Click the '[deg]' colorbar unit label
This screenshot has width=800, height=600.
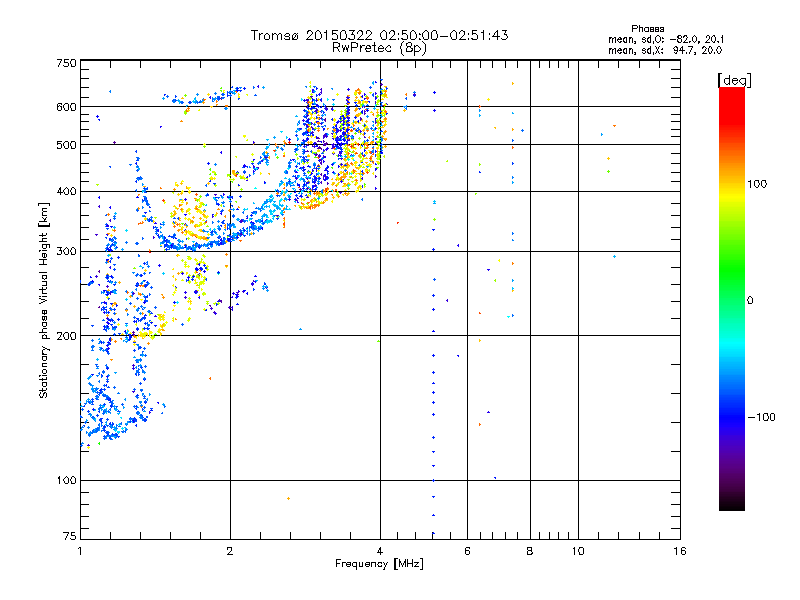tap(734, 80)
